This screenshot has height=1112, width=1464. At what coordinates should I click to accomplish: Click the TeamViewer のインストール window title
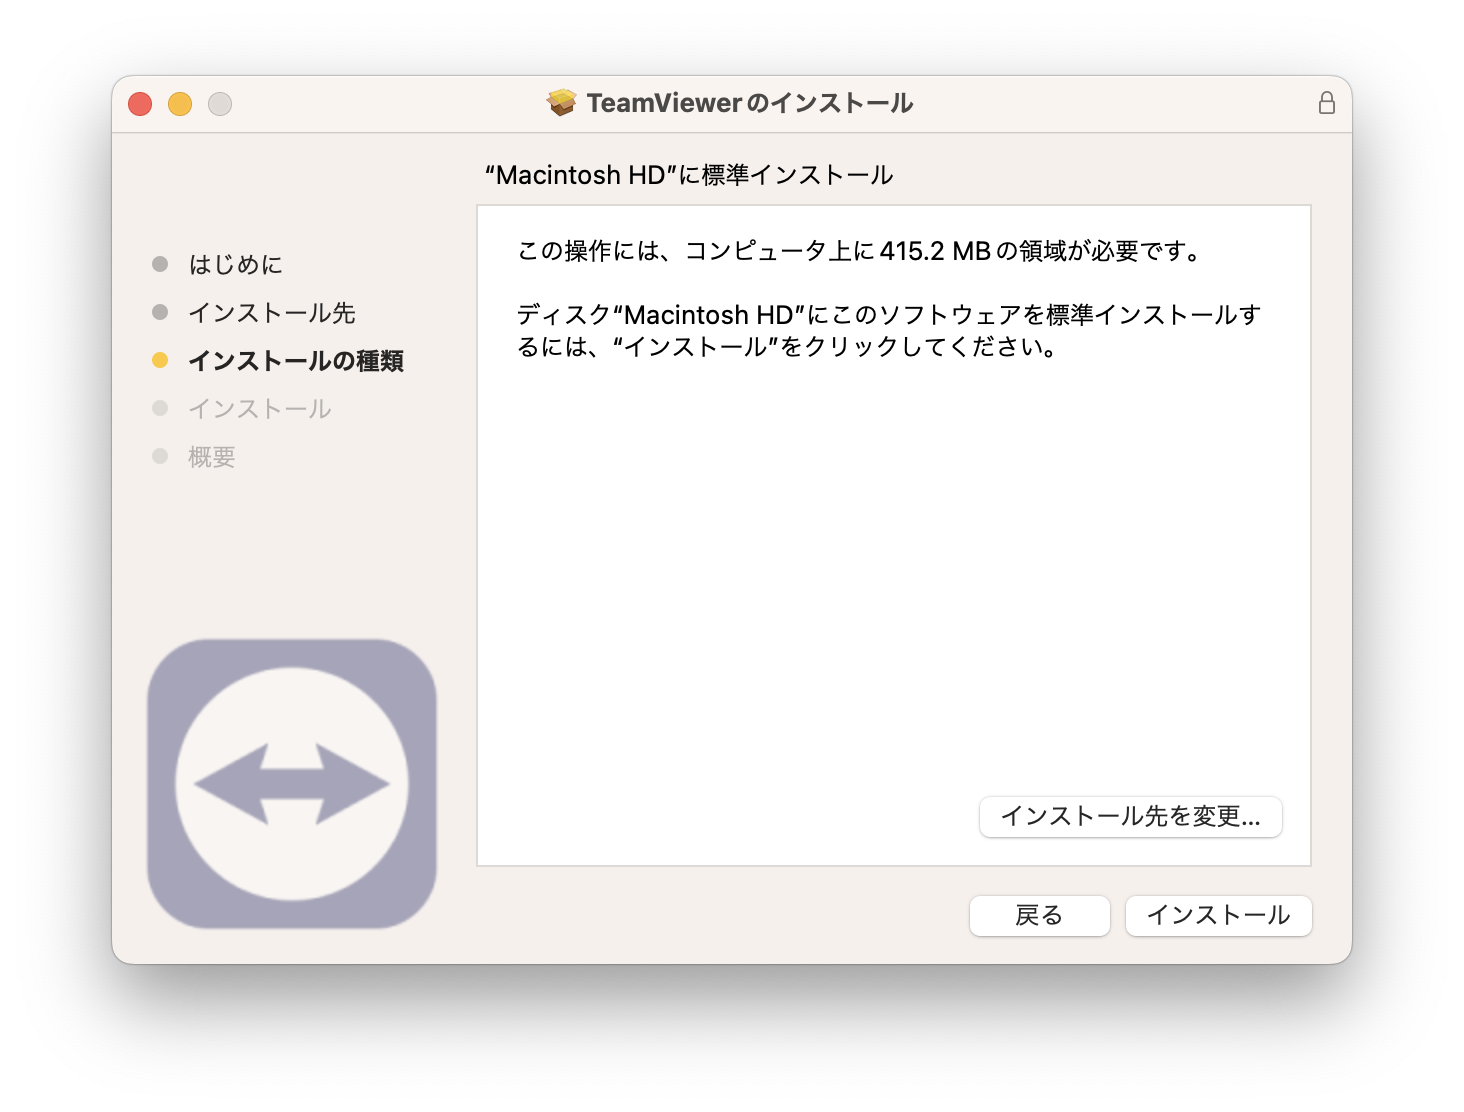[x=750, y=103]
